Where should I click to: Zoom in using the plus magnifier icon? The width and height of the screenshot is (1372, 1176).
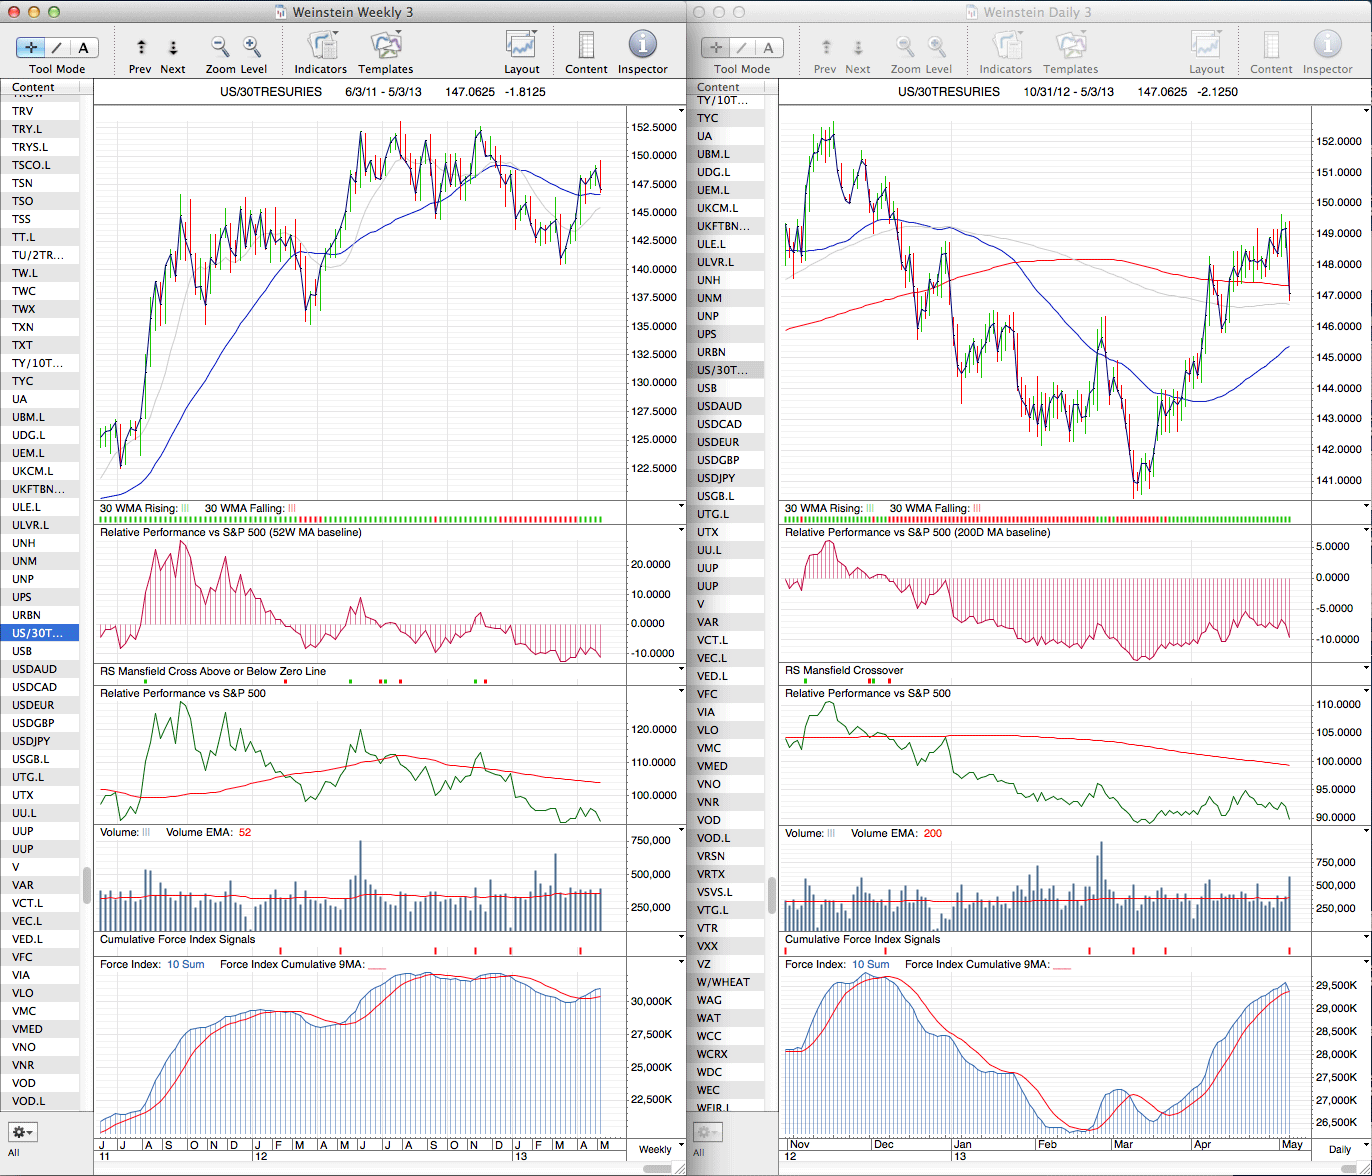252,47
